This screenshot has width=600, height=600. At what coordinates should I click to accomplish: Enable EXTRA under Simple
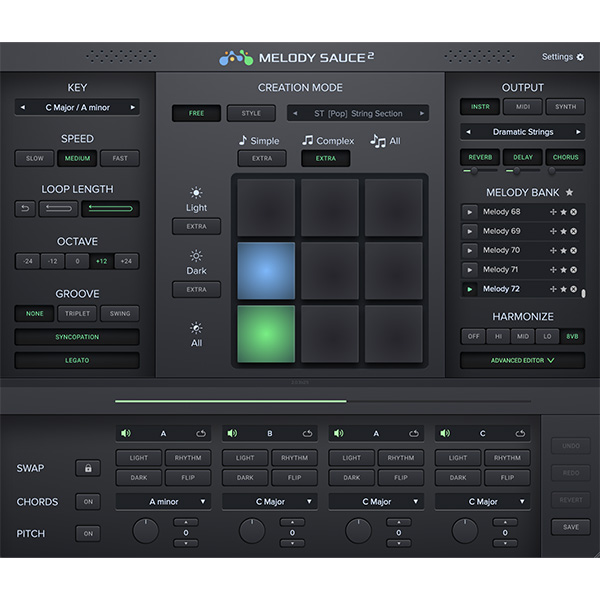point(262,158)
